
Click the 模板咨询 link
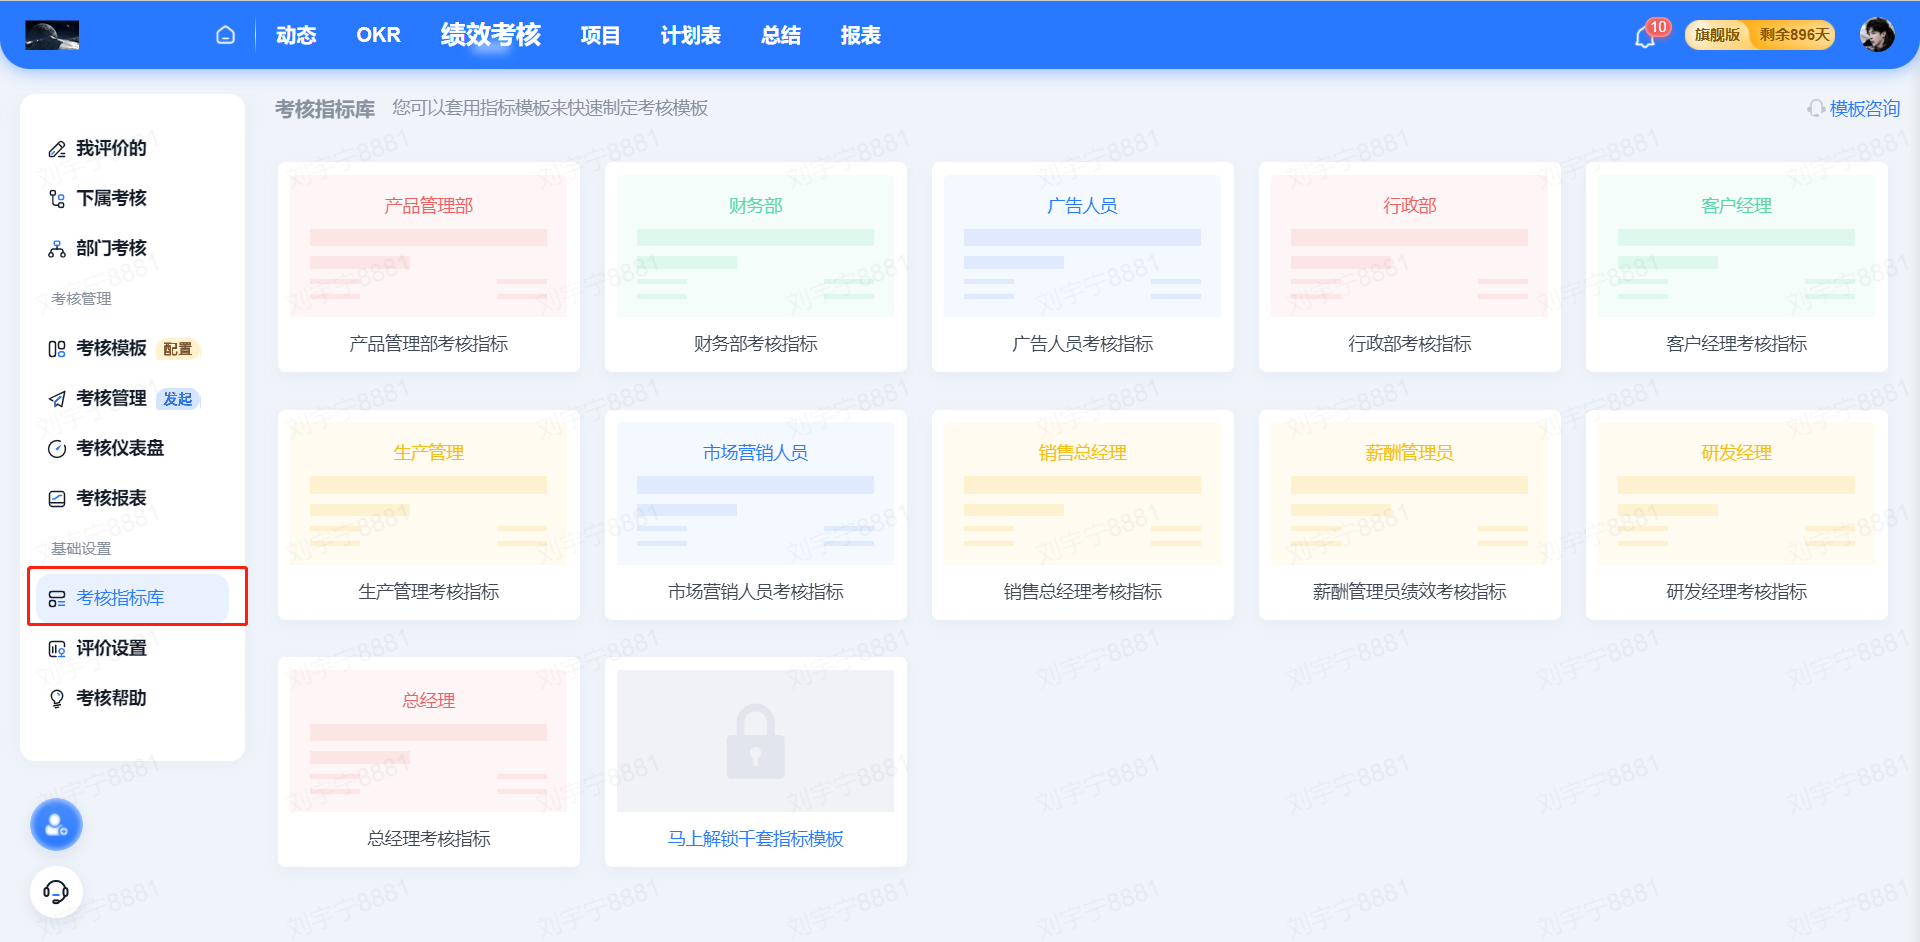tap(1864, 108)
